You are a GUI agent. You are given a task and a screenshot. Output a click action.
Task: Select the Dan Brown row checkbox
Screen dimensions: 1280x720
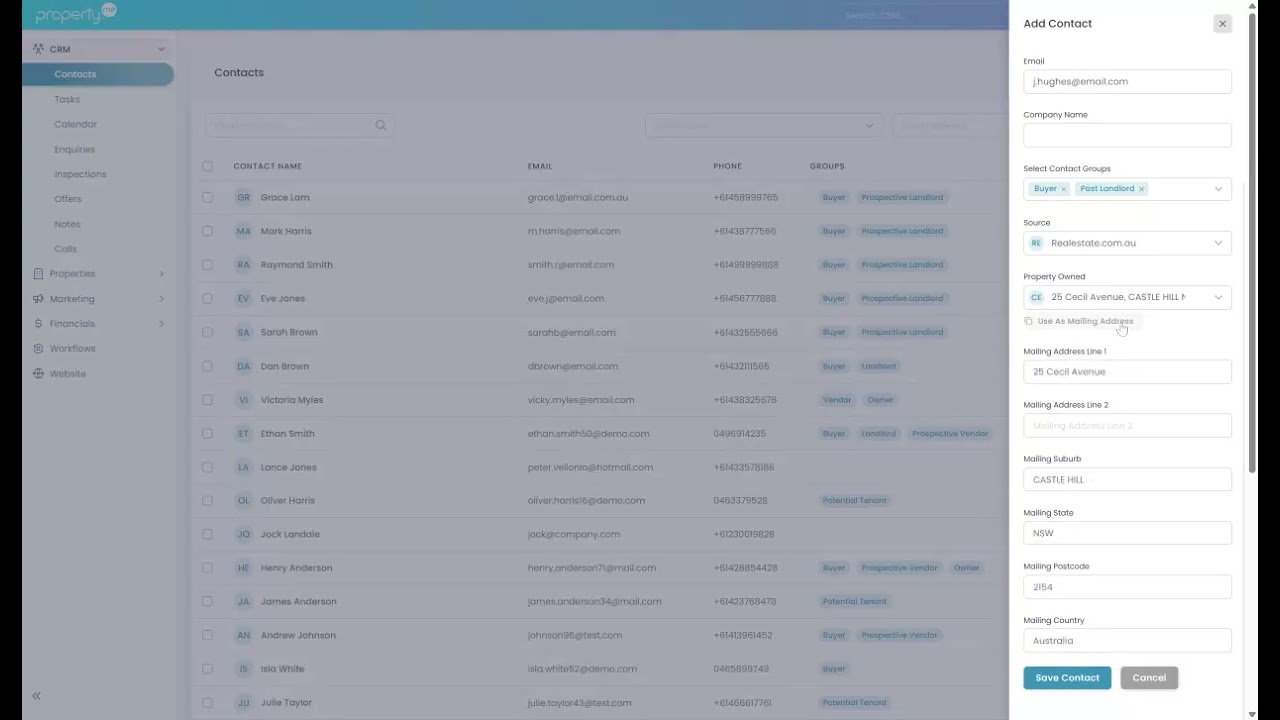(x=207, y=366)
